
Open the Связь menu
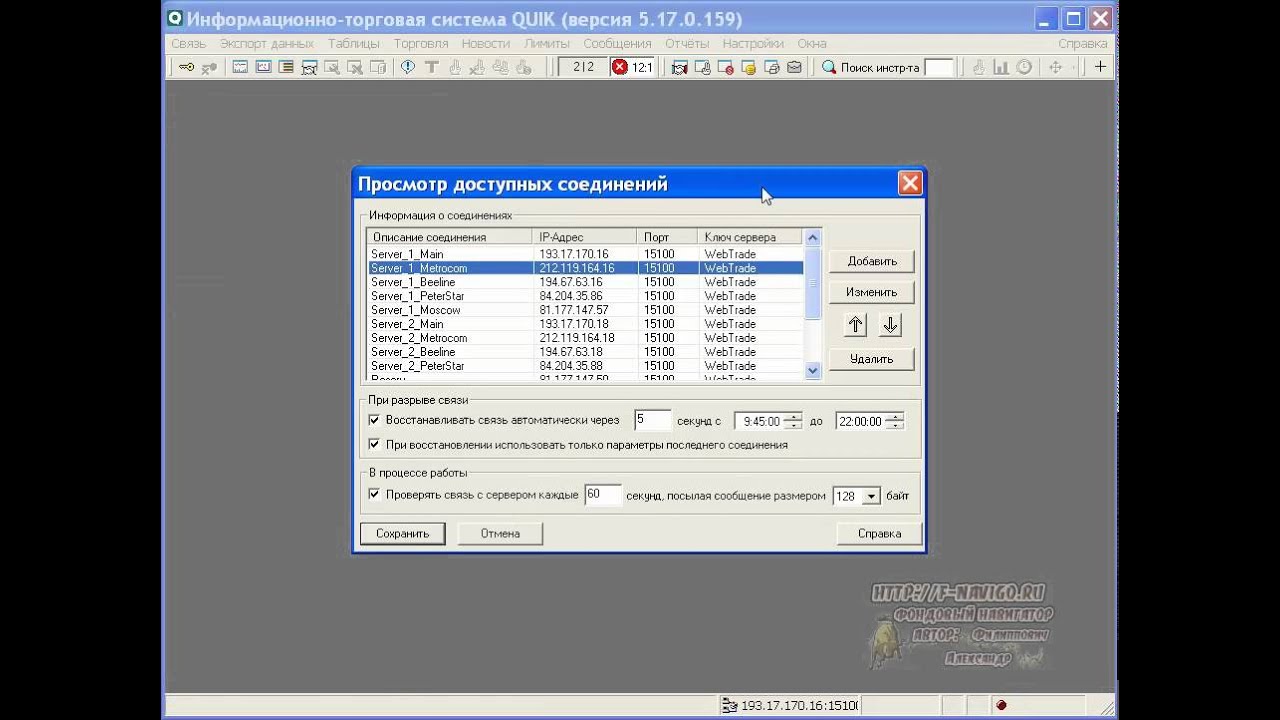click(x=188, y=43)
